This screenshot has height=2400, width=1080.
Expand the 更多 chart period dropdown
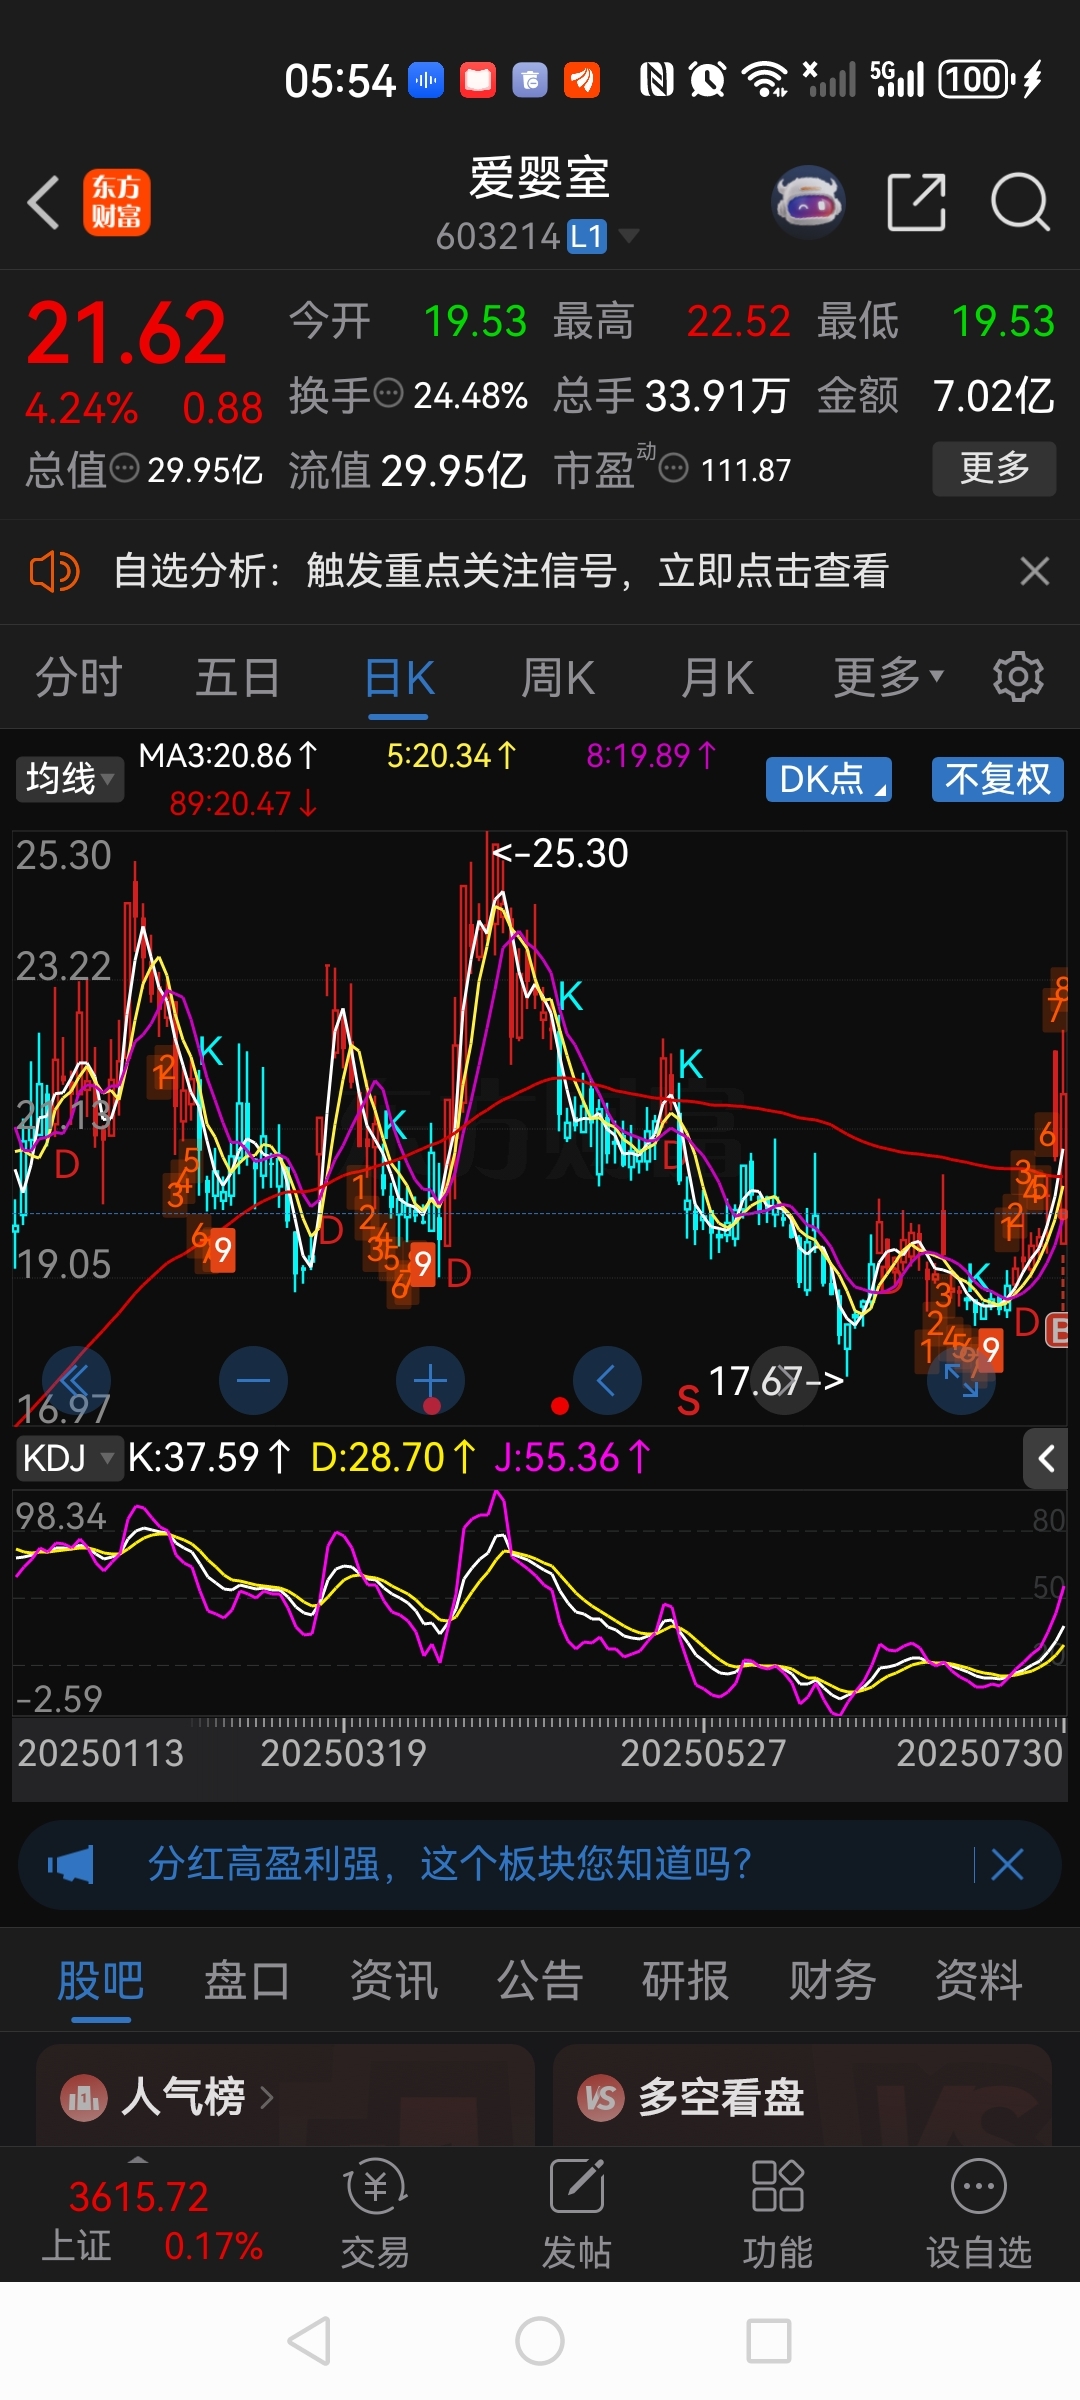tap(889, 677)
